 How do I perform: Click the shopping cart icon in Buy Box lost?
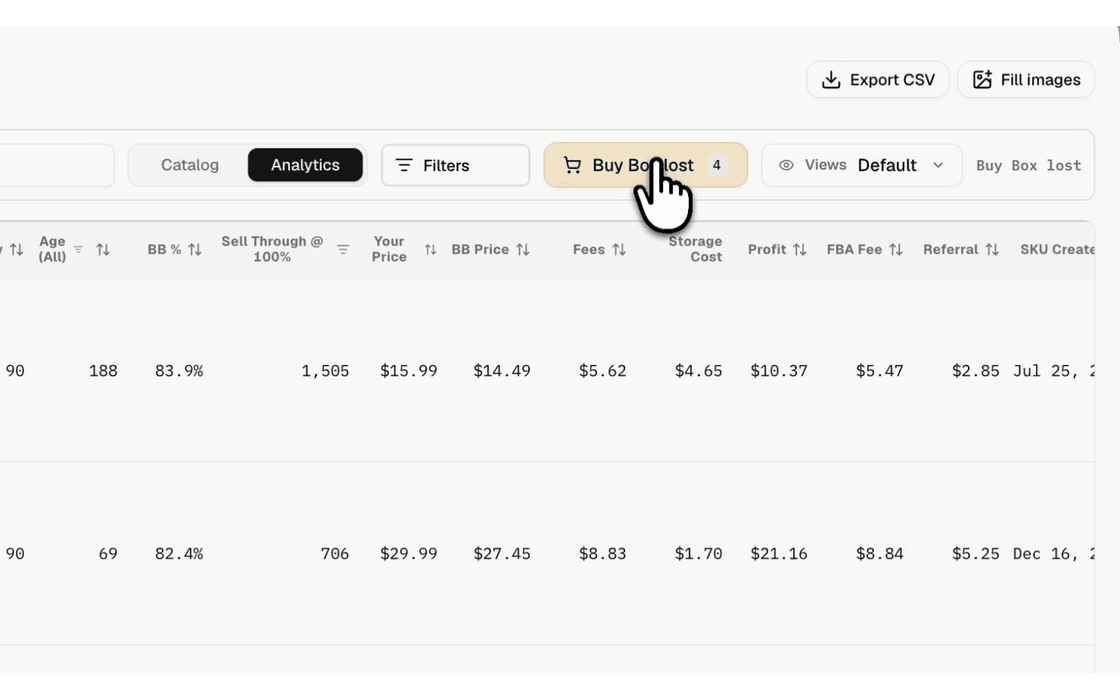click(x=572, y=165)
